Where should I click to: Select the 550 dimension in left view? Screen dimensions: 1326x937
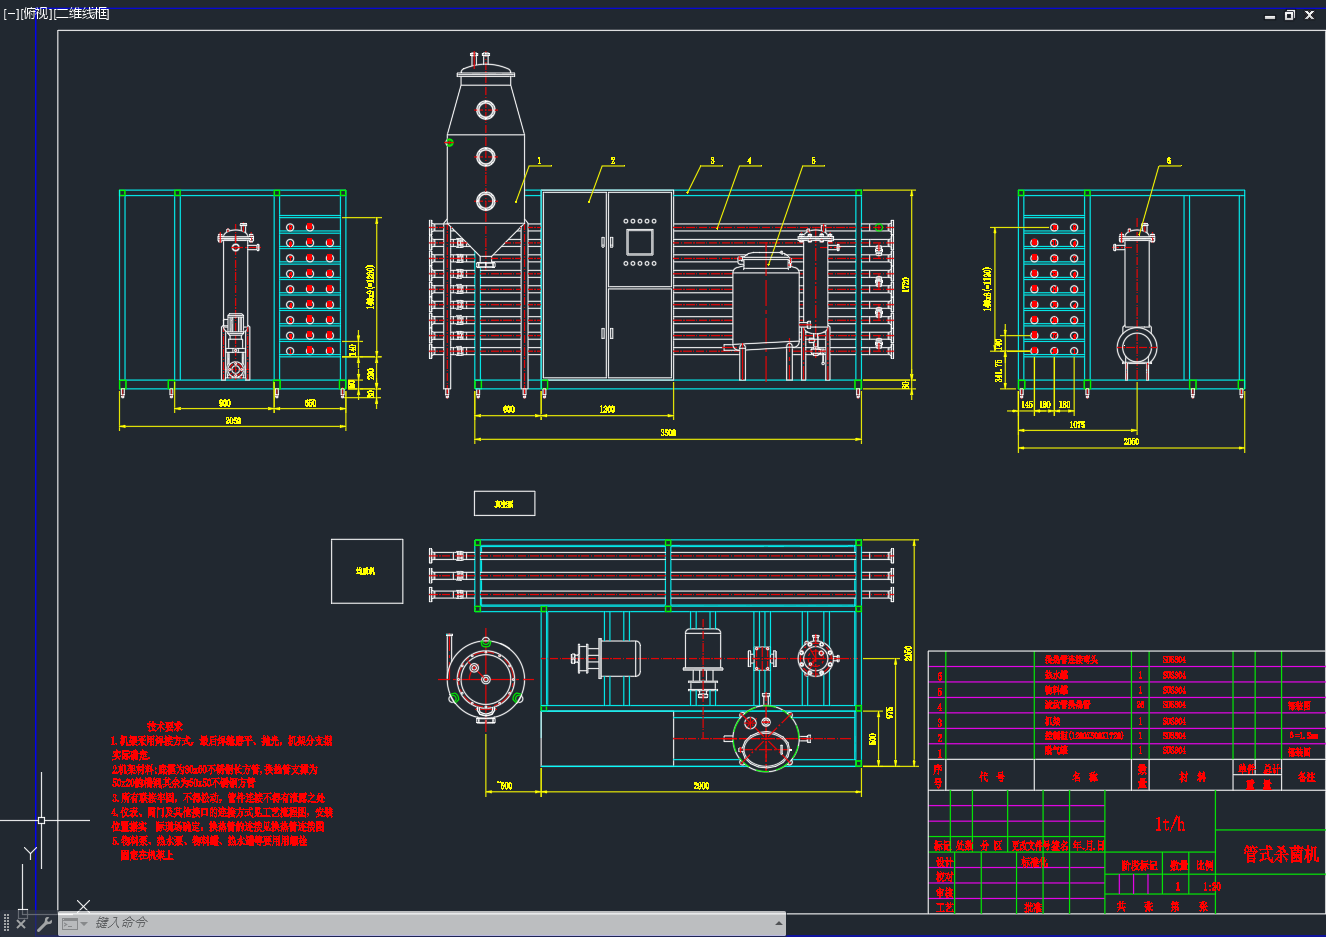310,403
